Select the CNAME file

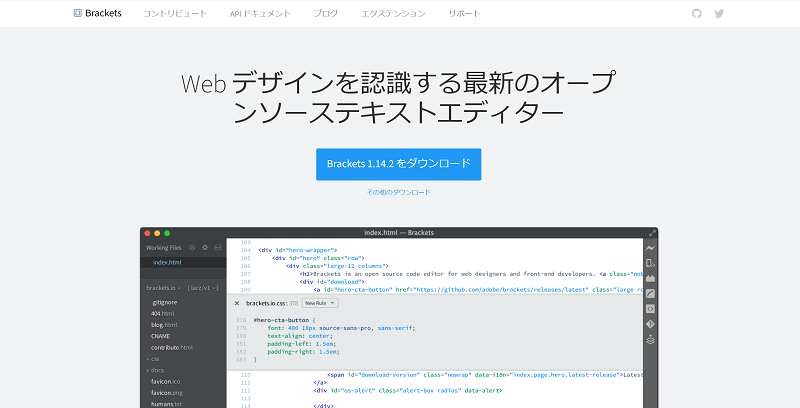click(160, 336)
